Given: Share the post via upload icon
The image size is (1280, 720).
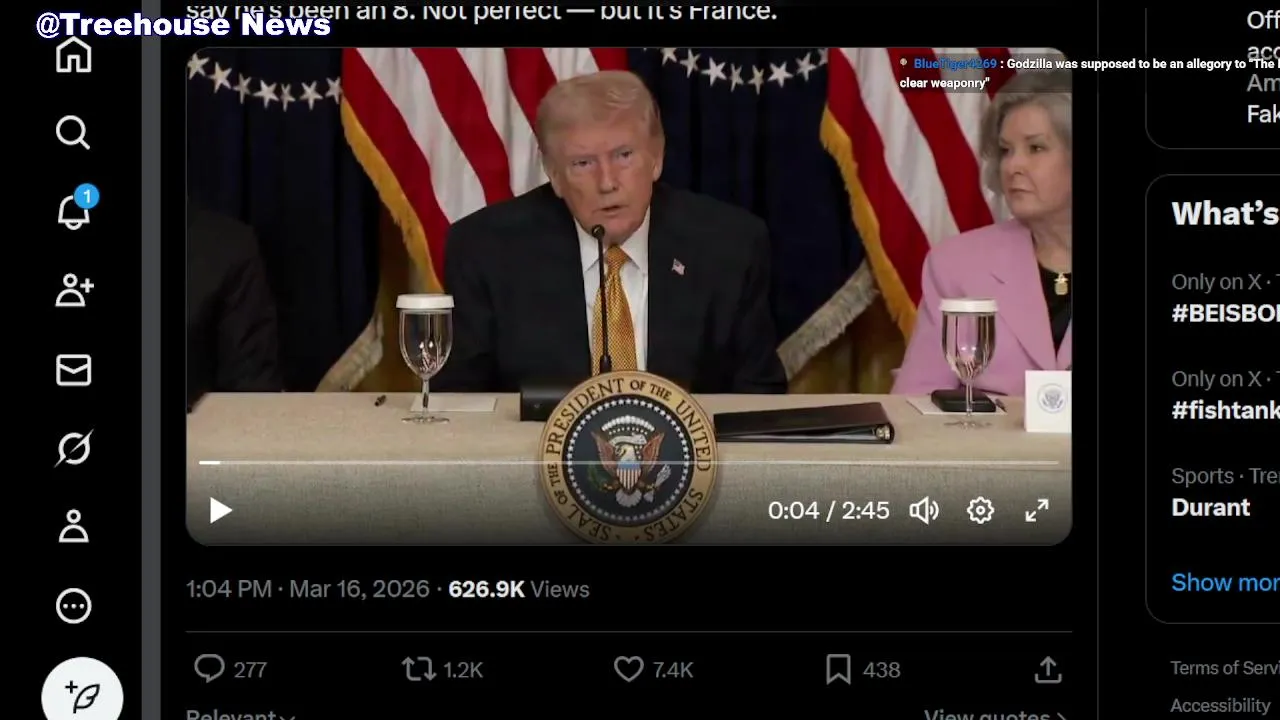Looking at the screenshot, I should point(1048,669).
